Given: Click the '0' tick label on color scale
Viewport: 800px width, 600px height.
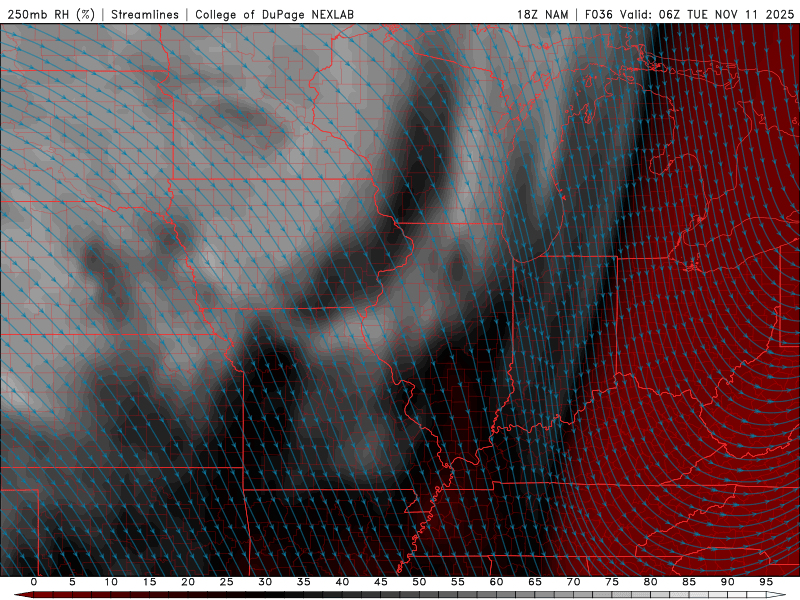Looking at the screenshot, I should click(34, 582).
